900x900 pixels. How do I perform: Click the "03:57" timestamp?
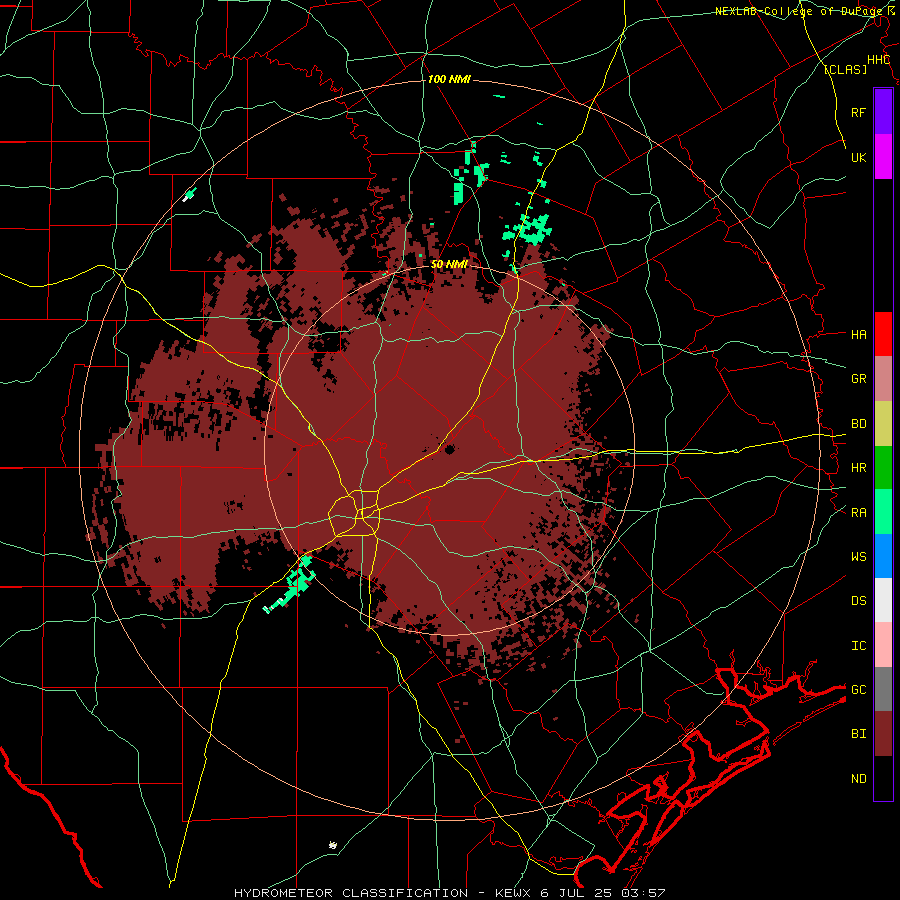(646, 893)
